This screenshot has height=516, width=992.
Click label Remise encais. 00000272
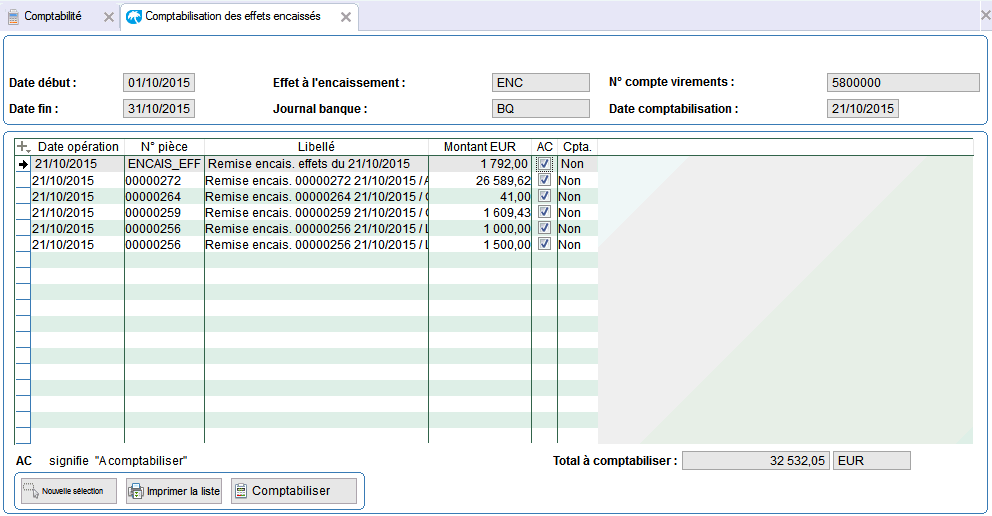316,181
